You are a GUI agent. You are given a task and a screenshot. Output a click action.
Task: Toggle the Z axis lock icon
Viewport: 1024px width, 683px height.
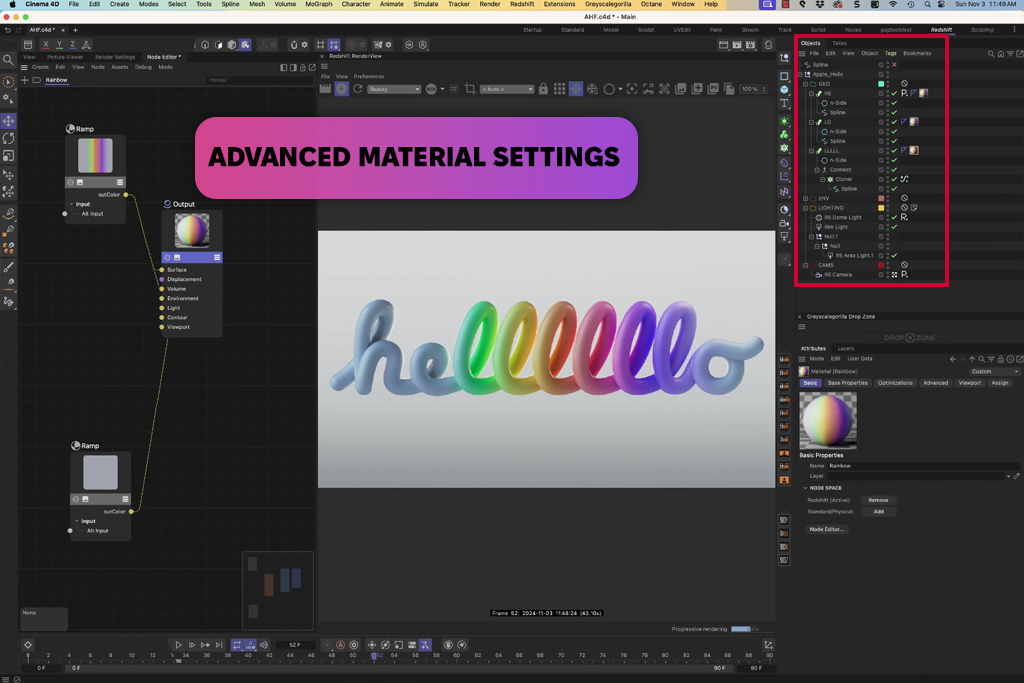[72, 44]
